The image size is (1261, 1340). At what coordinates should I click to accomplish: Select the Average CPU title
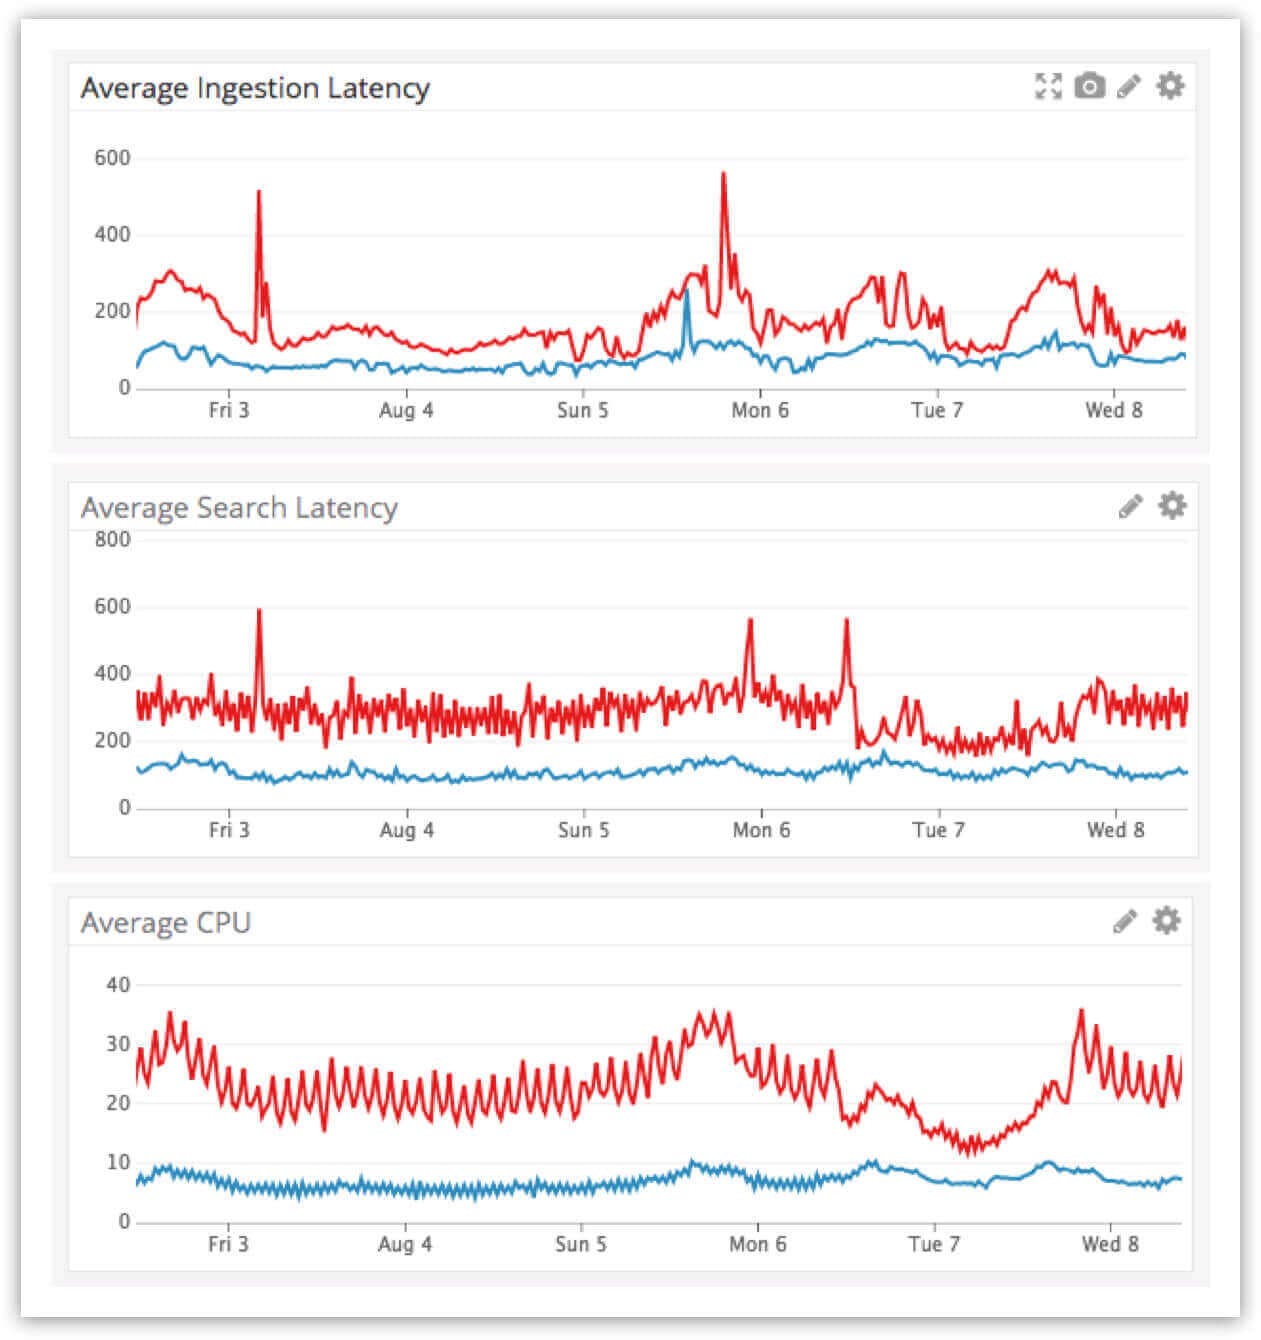pyautogui.click(x=166, y=922)
